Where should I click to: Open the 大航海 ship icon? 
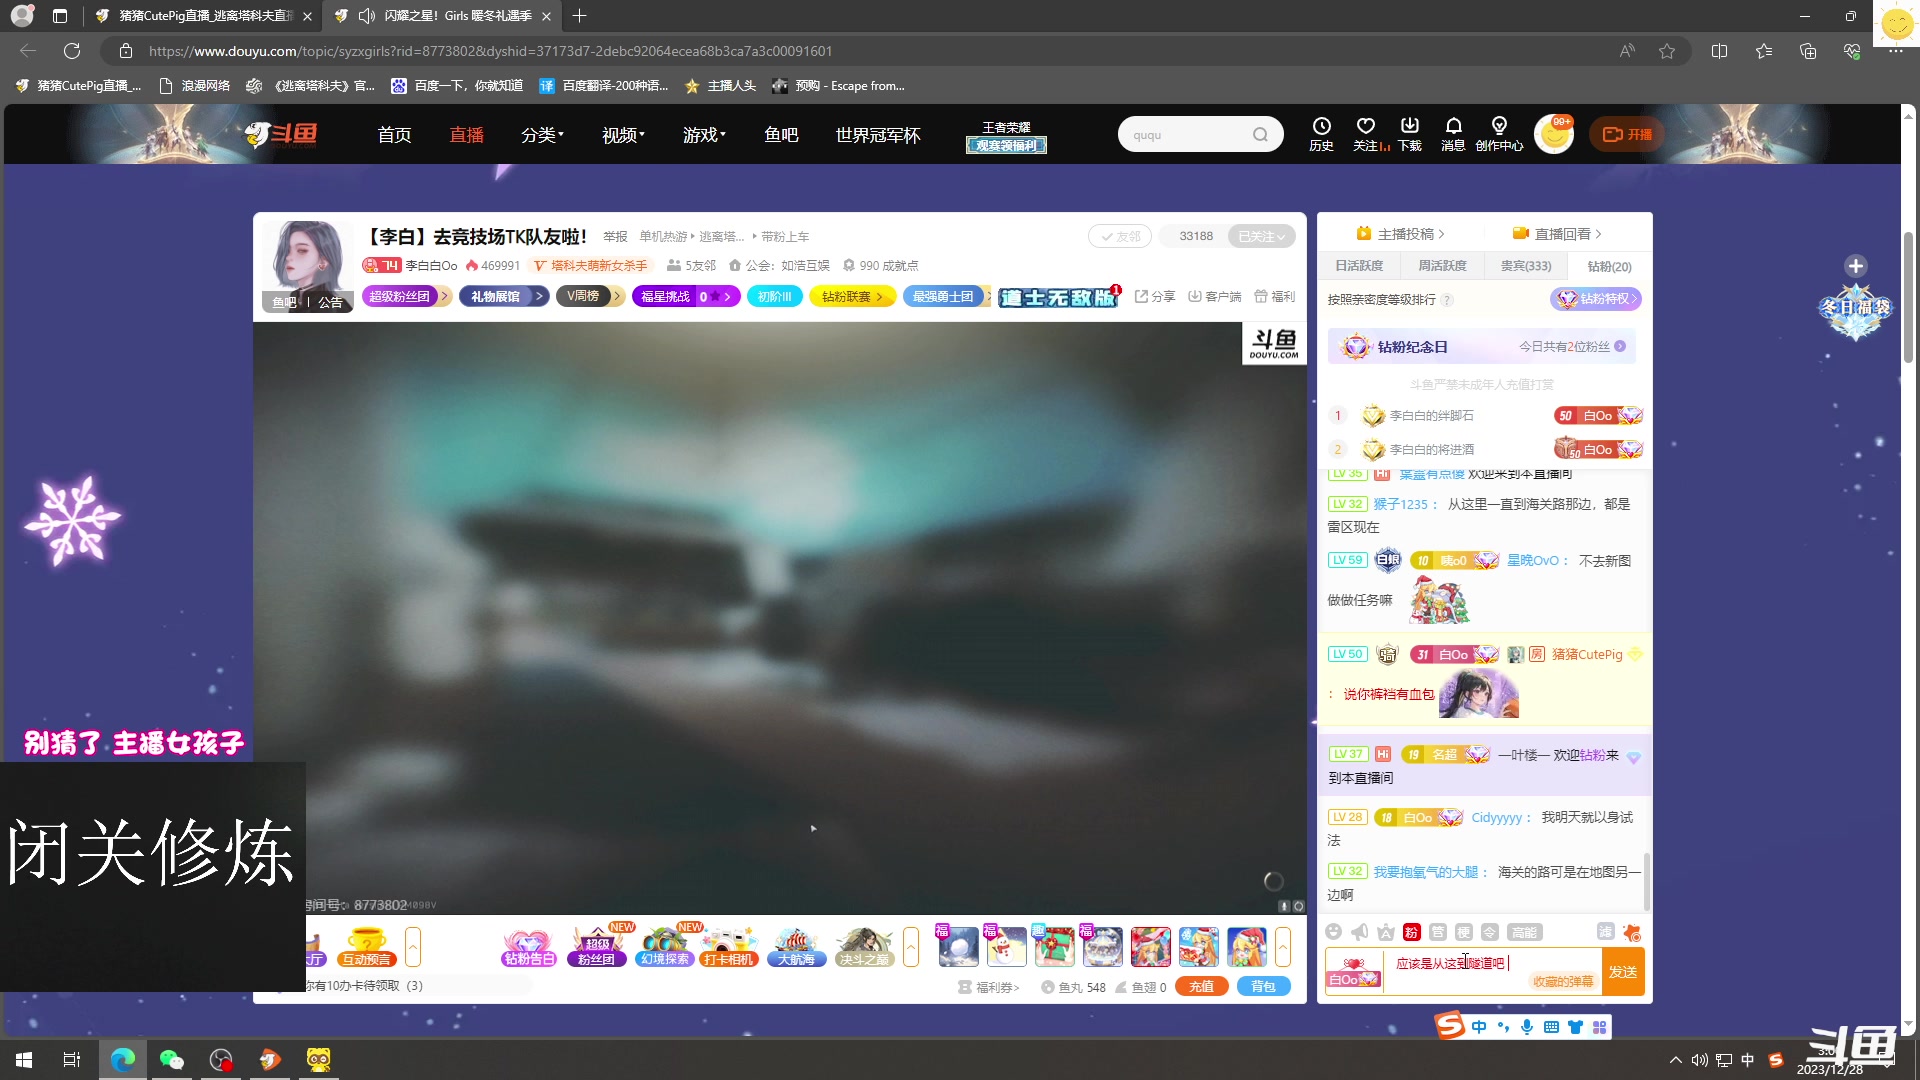796,947
